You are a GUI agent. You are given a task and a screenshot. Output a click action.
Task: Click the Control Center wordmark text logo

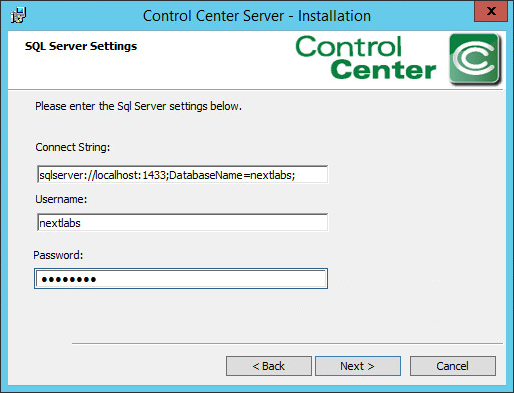point(366,58)
